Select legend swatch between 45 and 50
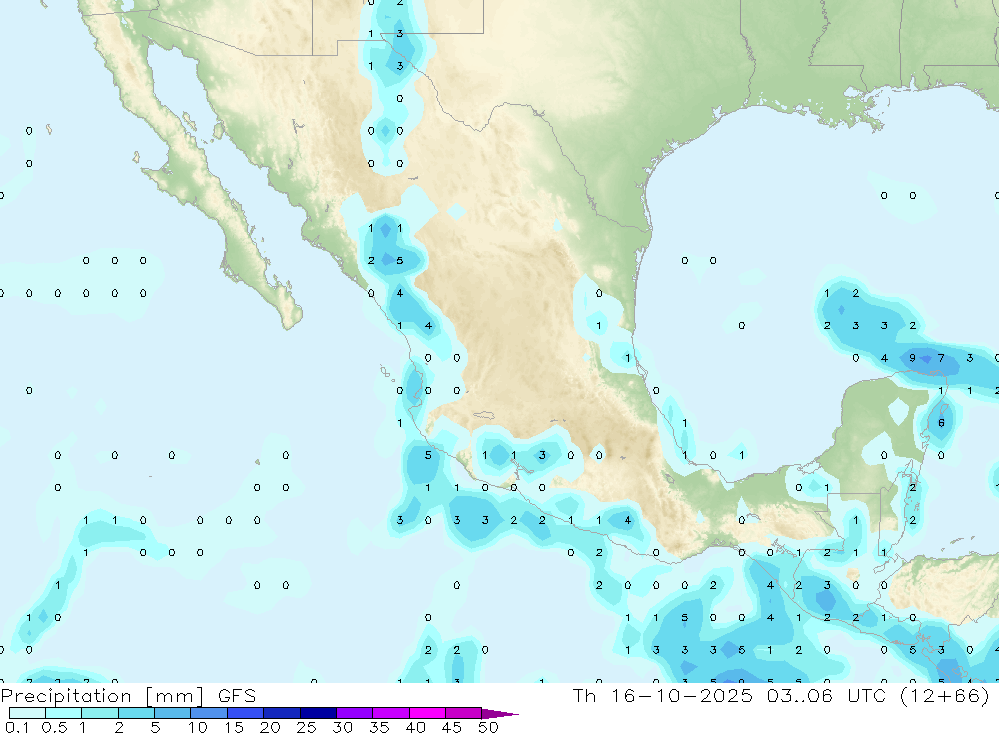 [x=464, y=713]
